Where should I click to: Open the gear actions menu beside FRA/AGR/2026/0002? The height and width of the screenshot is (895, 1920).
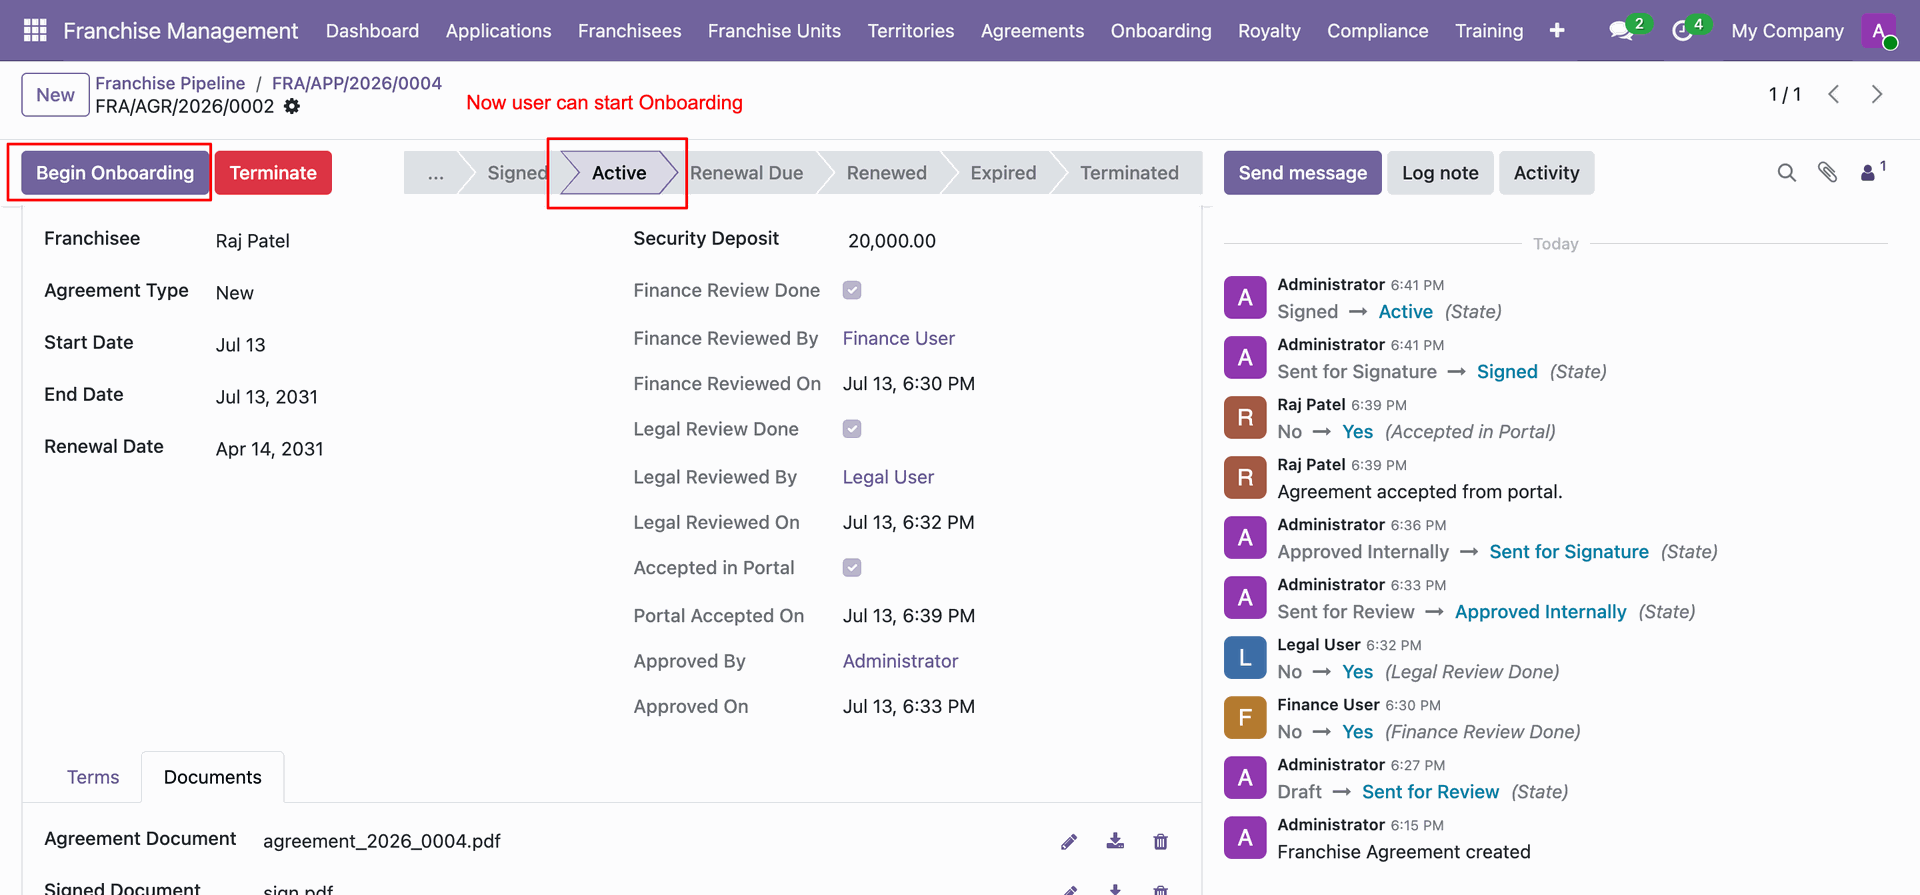(292, 106)
